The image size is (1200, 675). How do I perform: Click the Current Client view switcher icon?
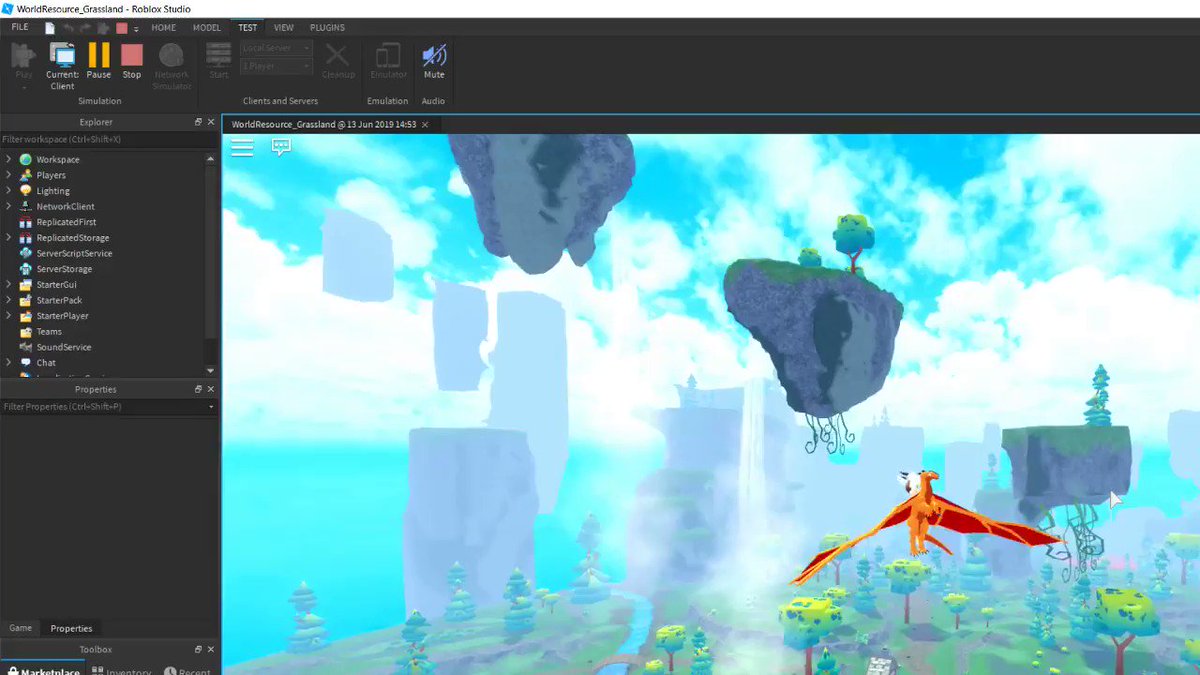pyautogui.click(x=62, y=55)
